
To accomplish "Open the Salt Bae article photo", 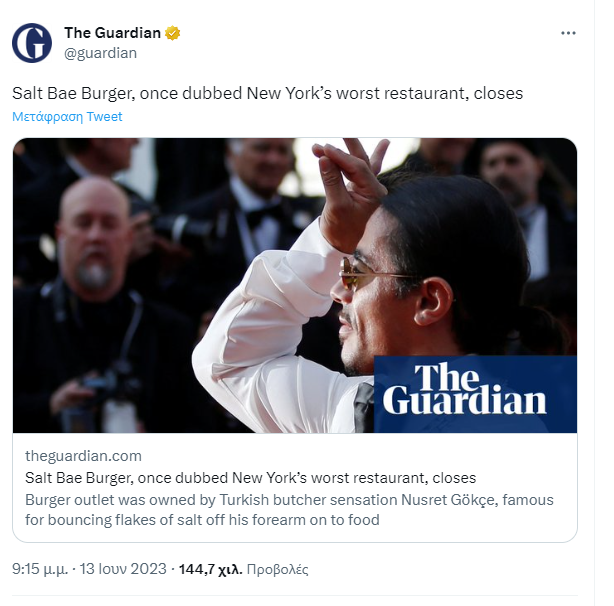I will click(x=295, y=285).
